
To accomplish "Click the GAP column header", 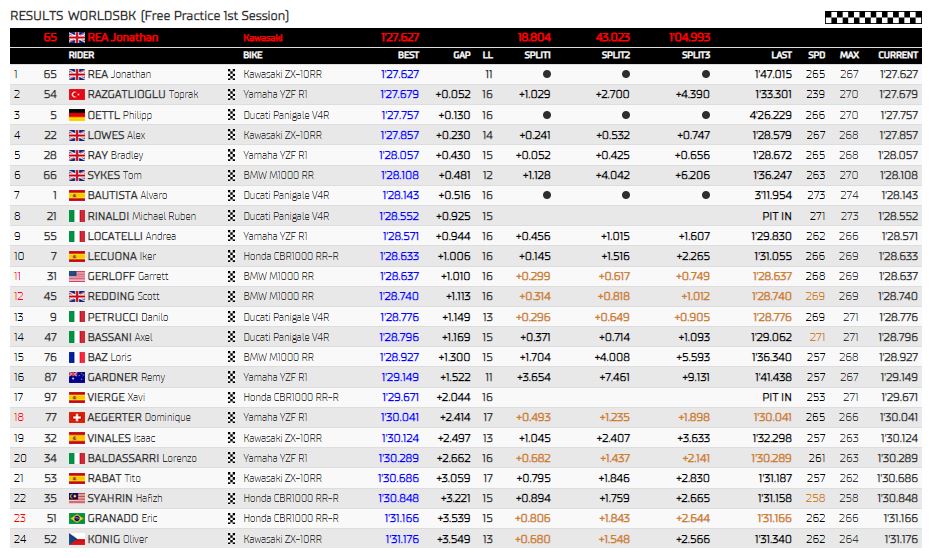I will [461, 55].
